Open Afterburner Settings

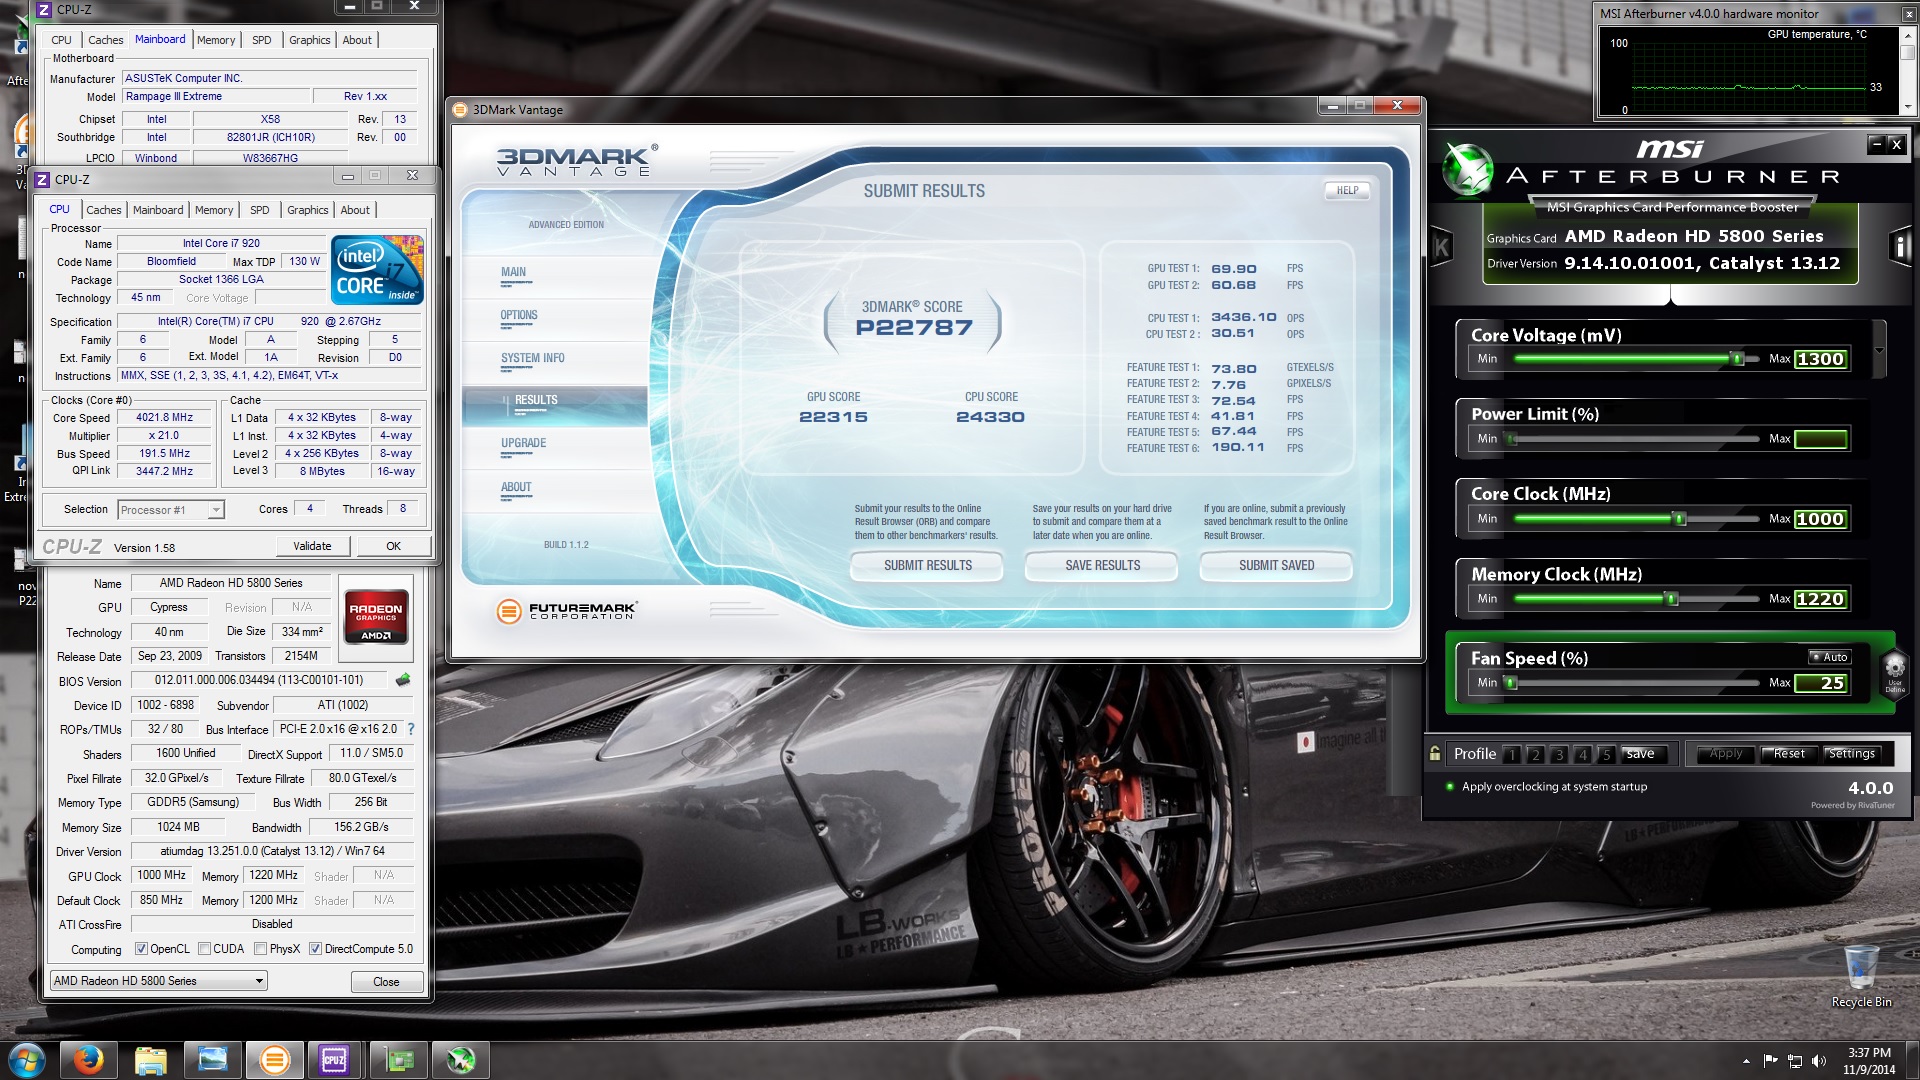tap(1851, 754)
